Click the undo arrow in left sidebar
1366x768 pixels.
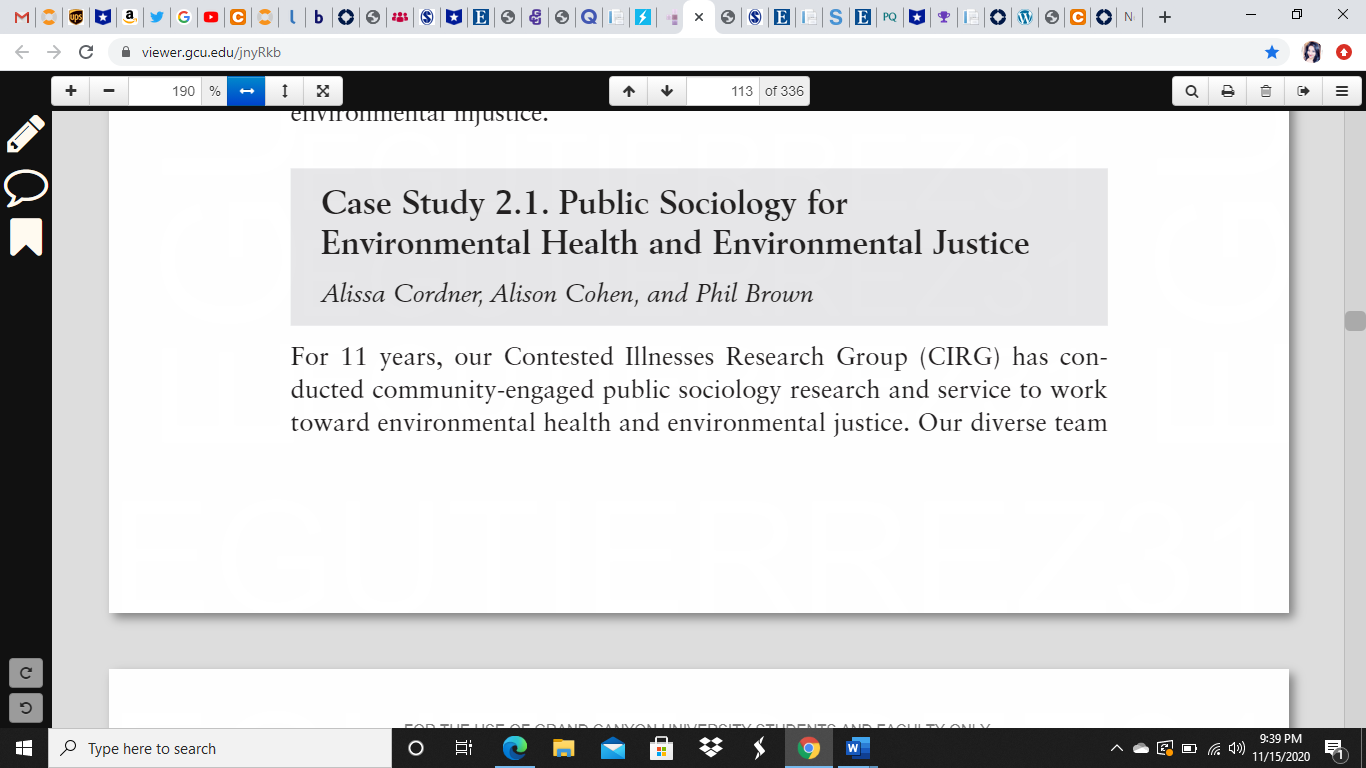click(x=26, y=707)
